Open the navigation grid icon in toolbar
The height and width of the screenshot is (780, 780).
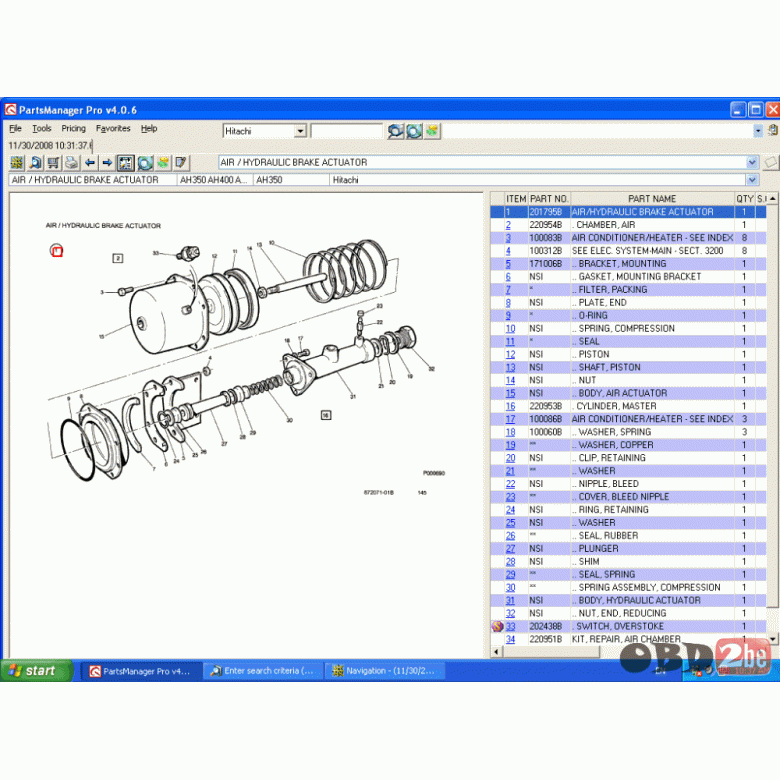coord(17,163)
